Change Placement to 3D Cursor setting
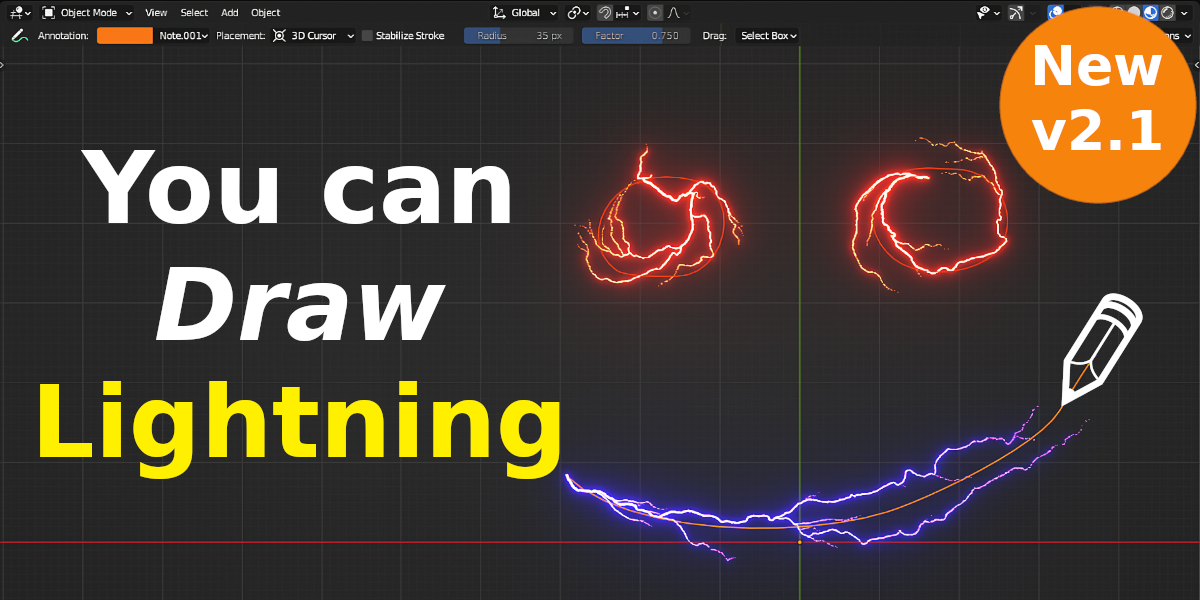 click(x=313, y=35)
